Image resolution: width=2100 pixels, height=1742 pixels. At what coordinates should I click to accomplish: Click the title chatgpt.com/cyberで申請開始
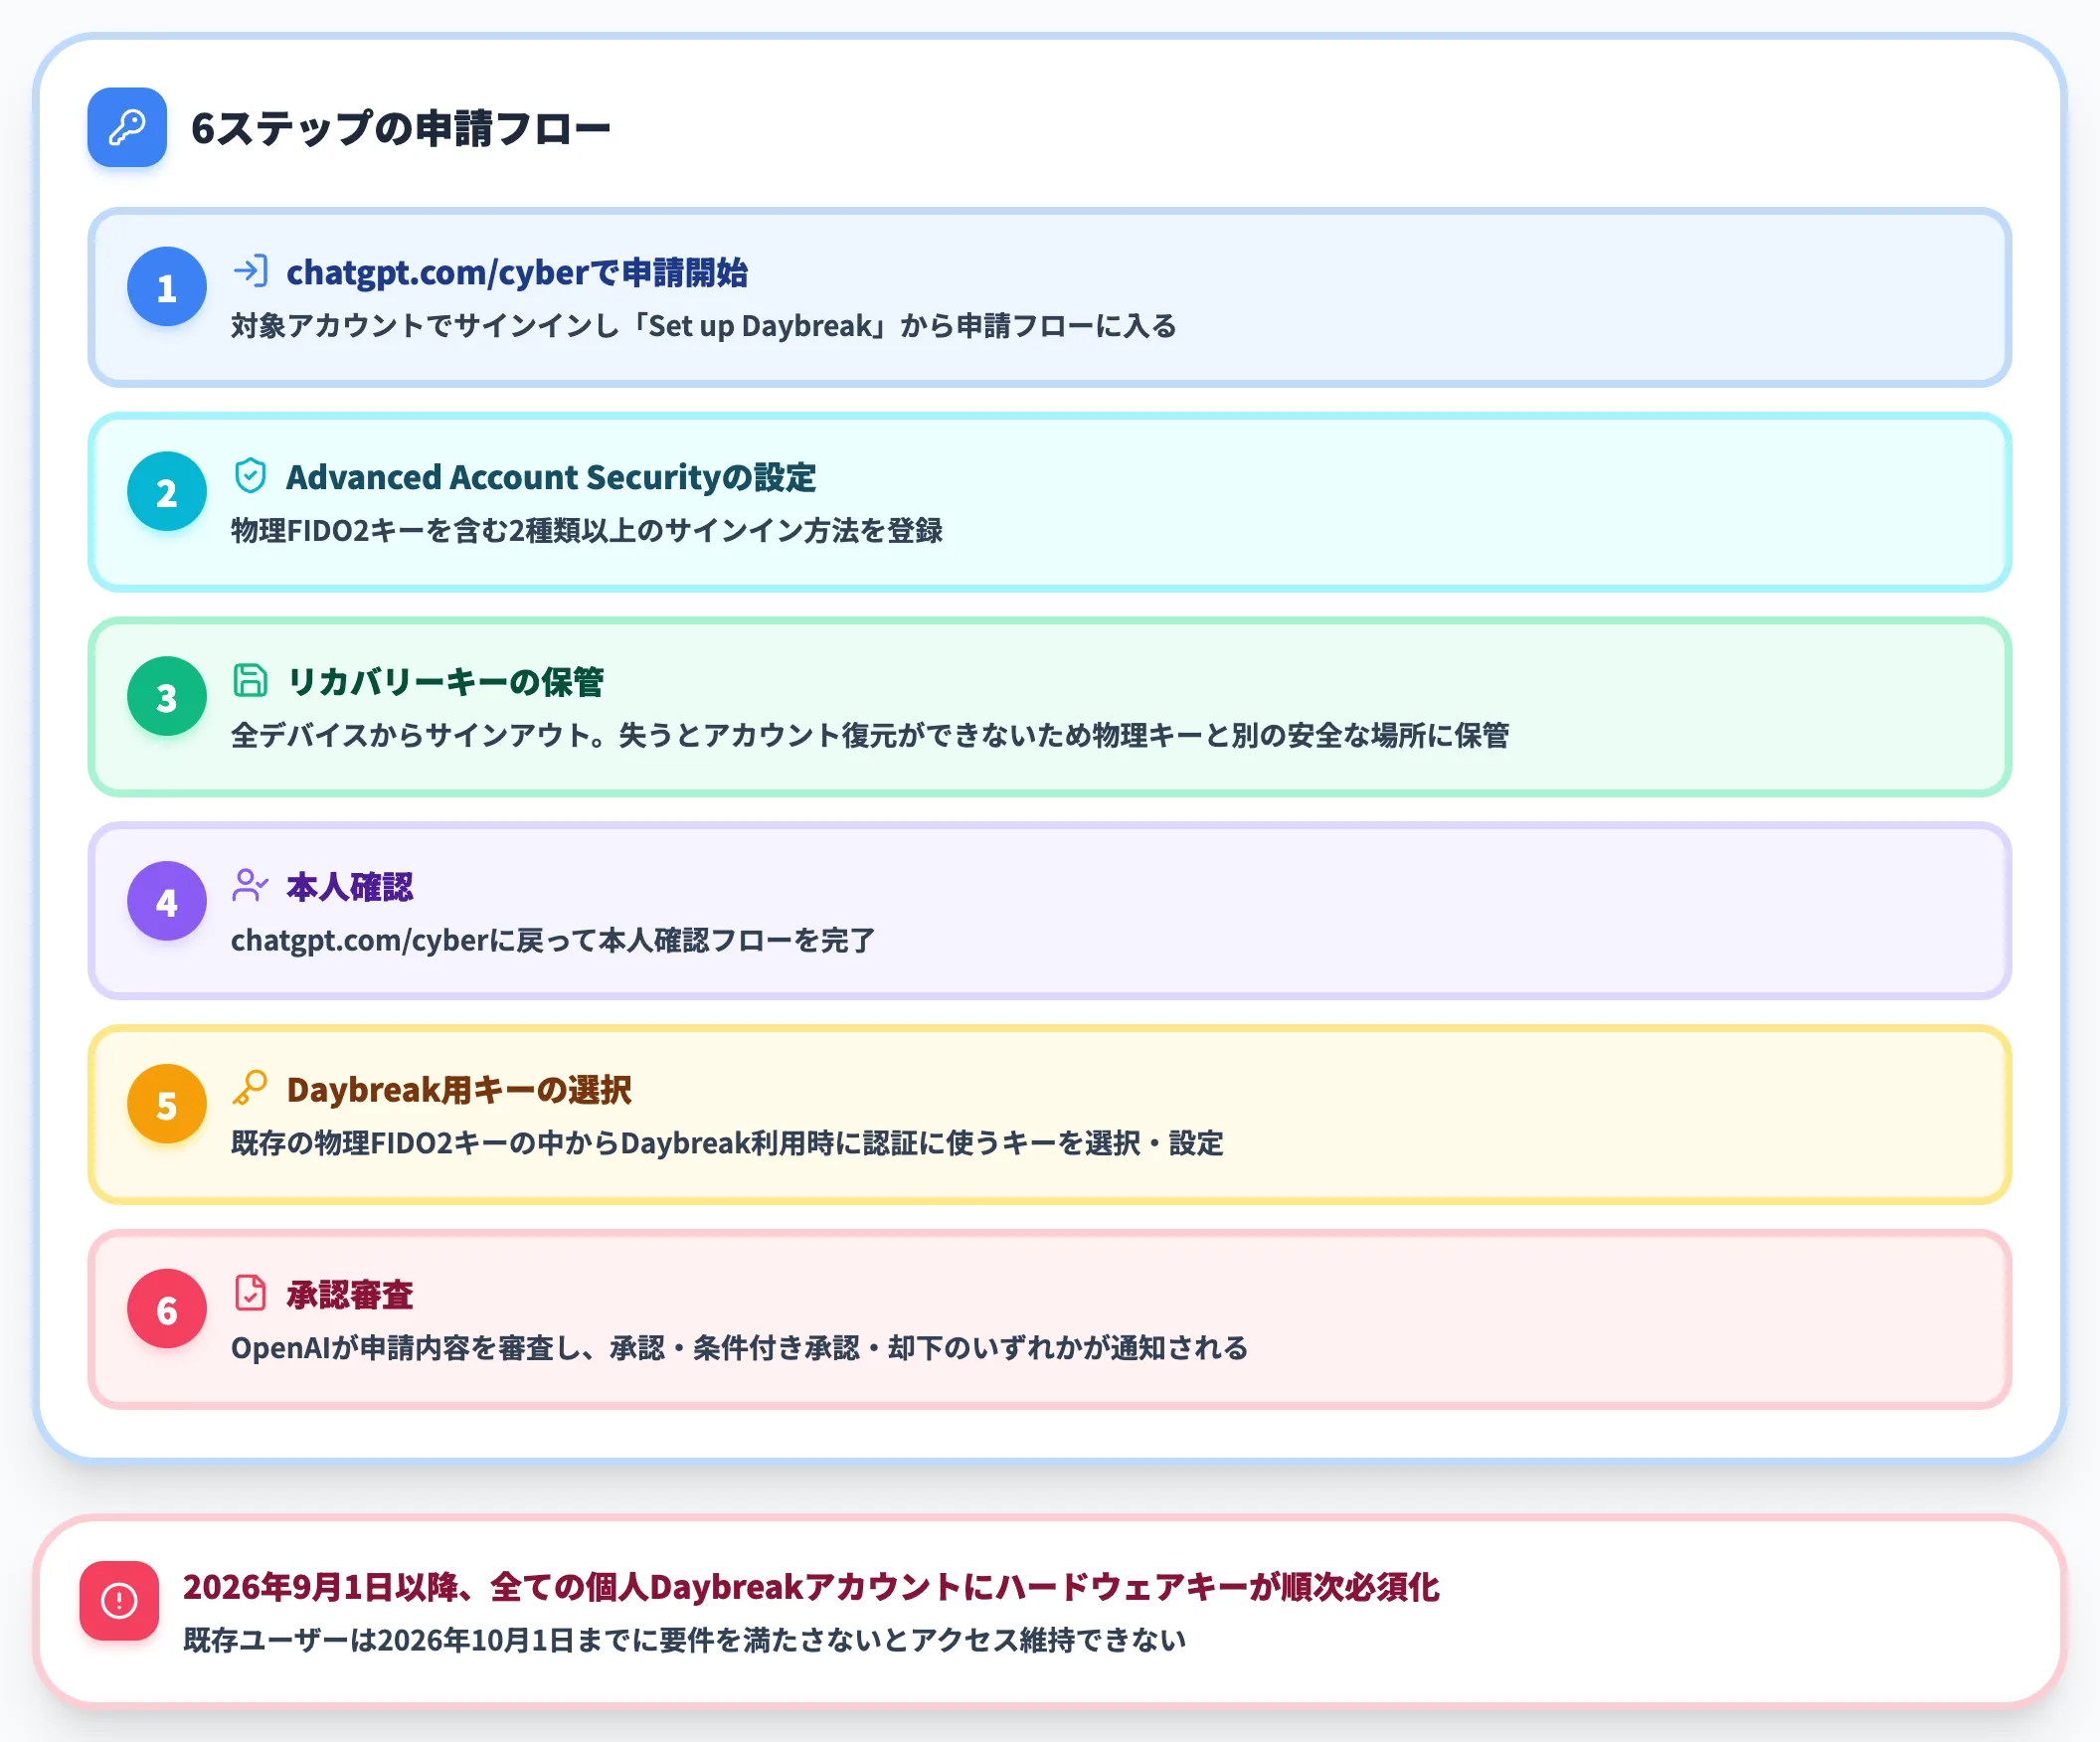pos(517,272)
